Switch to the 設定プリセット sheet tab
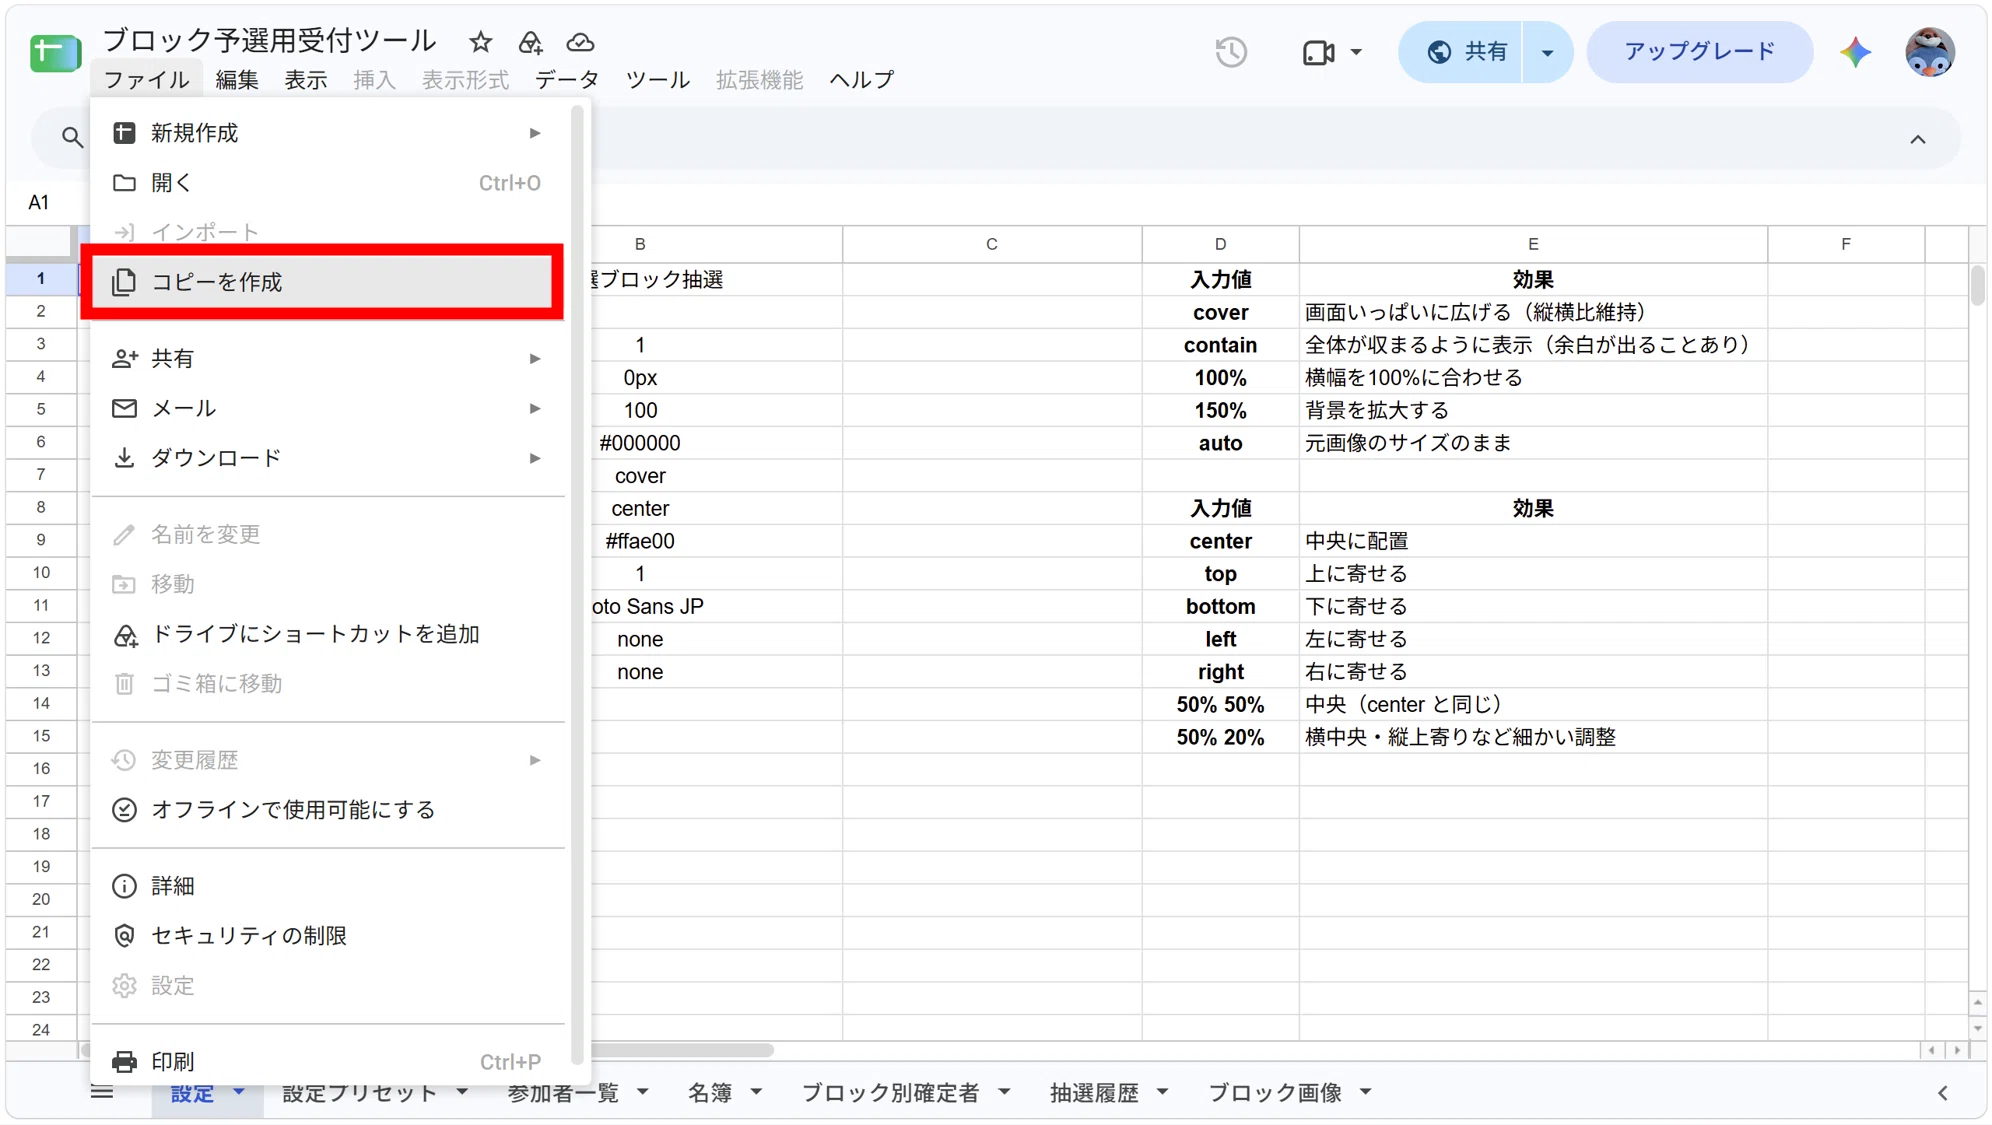This screenshot has height=1125, width=1992. [x=359, y=1093]
